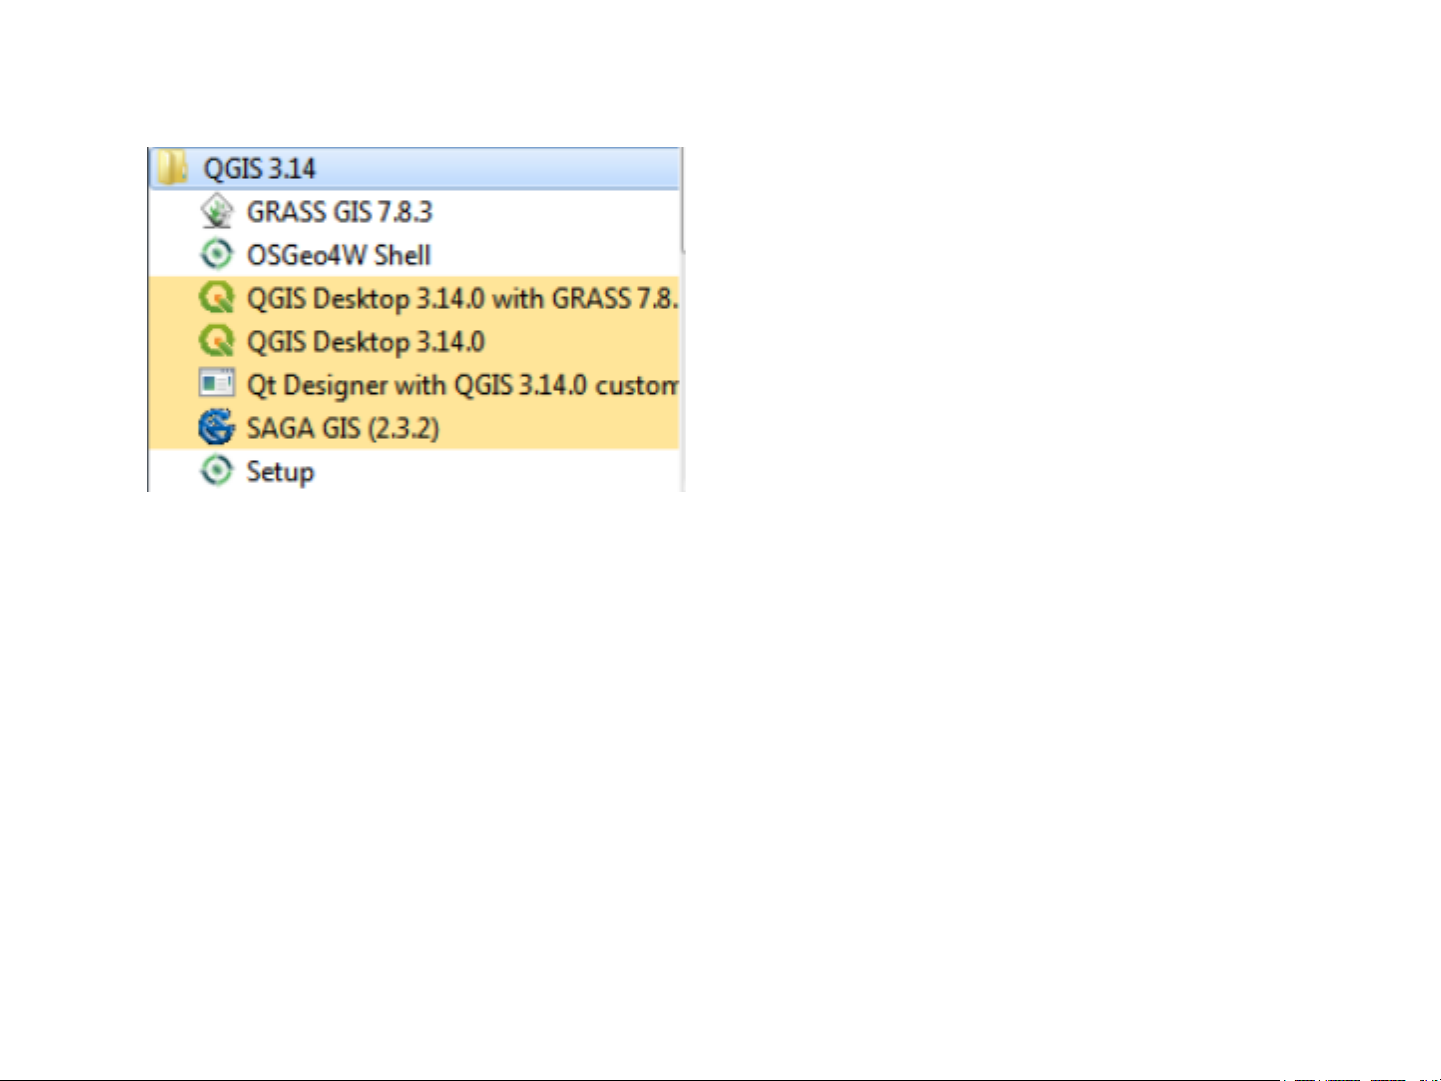Click QGIS Desktop with GRASS icon
This screenshot has height=1081, width=1441.
tap(216, 298)
